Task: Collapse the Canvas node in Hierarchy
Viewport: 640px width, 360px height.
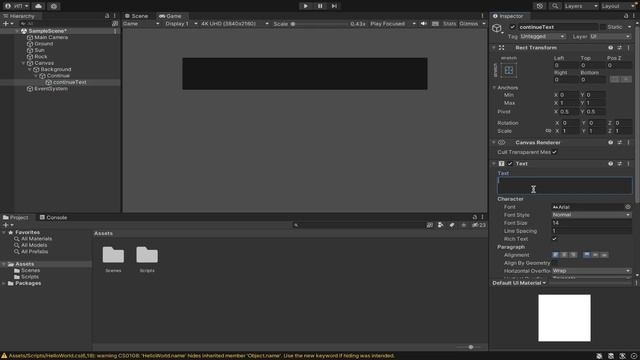Action: (23, 63)
